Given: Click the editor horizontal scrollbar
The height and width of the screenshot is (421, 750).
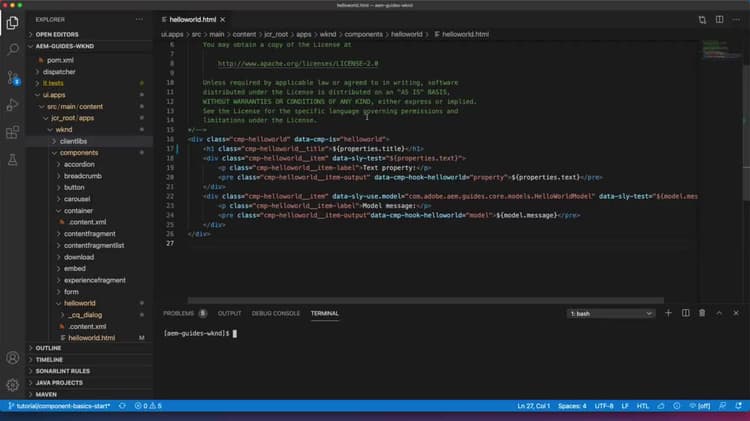Looking at the screenshot, I should [425, 301].
